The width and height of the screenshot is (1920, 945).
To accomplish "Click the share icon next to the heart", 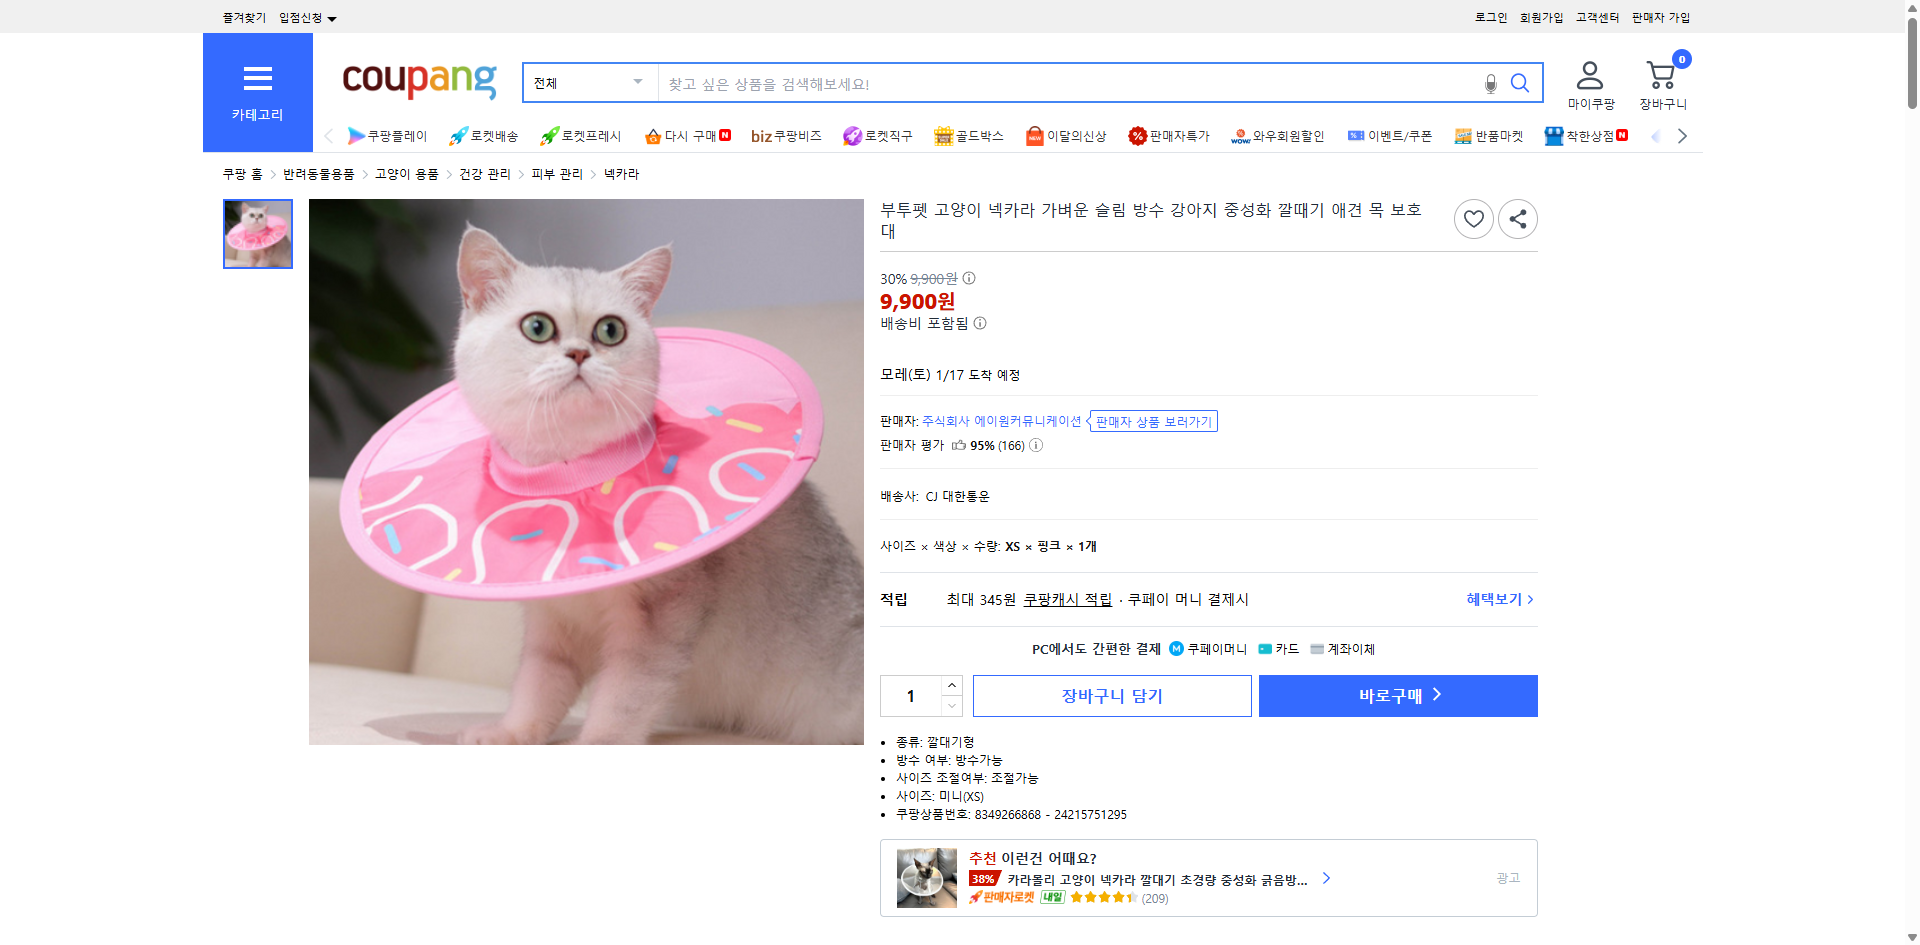I will point(1517,218).
